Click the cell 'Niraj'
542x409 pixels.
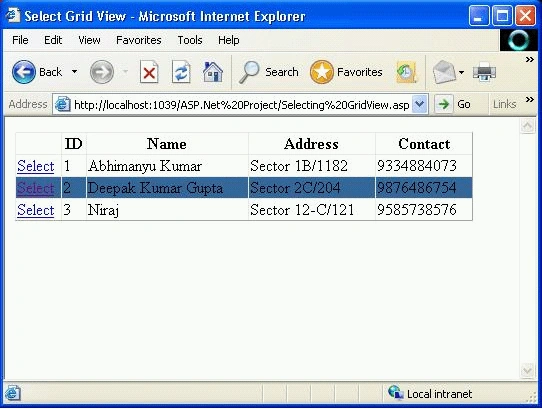(x=167, y=210)
